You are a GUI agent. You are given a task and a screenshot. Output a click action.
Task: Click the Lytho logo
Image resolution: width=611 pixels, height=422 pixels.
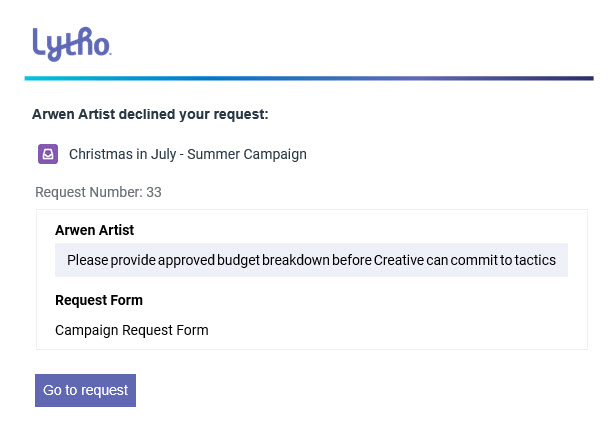click(70, 43)
